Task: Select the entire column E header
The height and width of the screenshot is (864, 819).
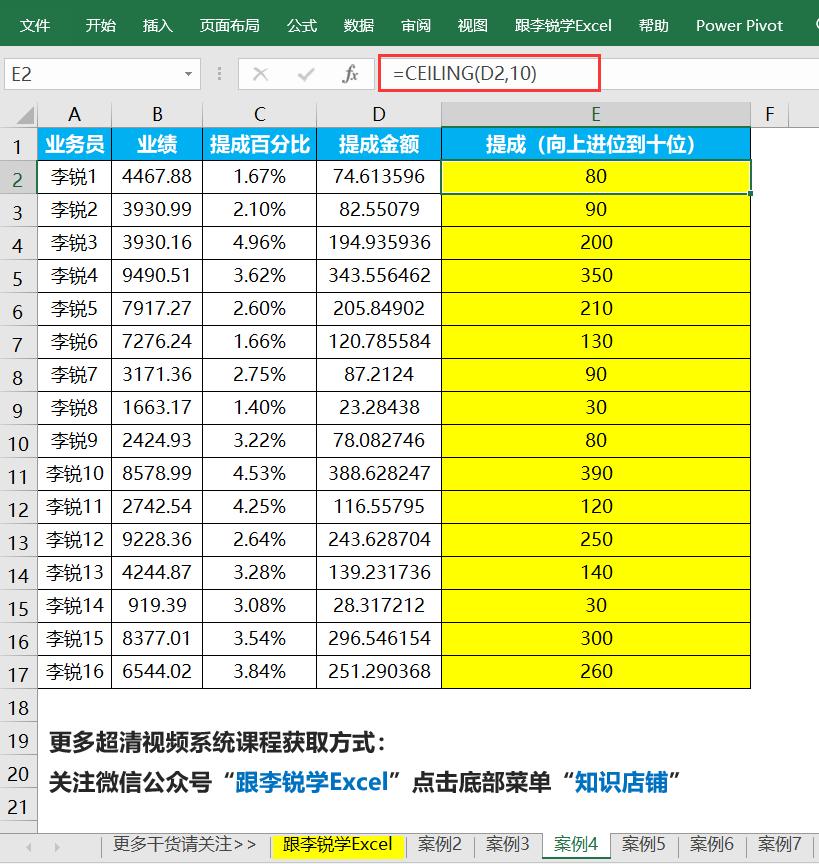Action: [596, 113]
